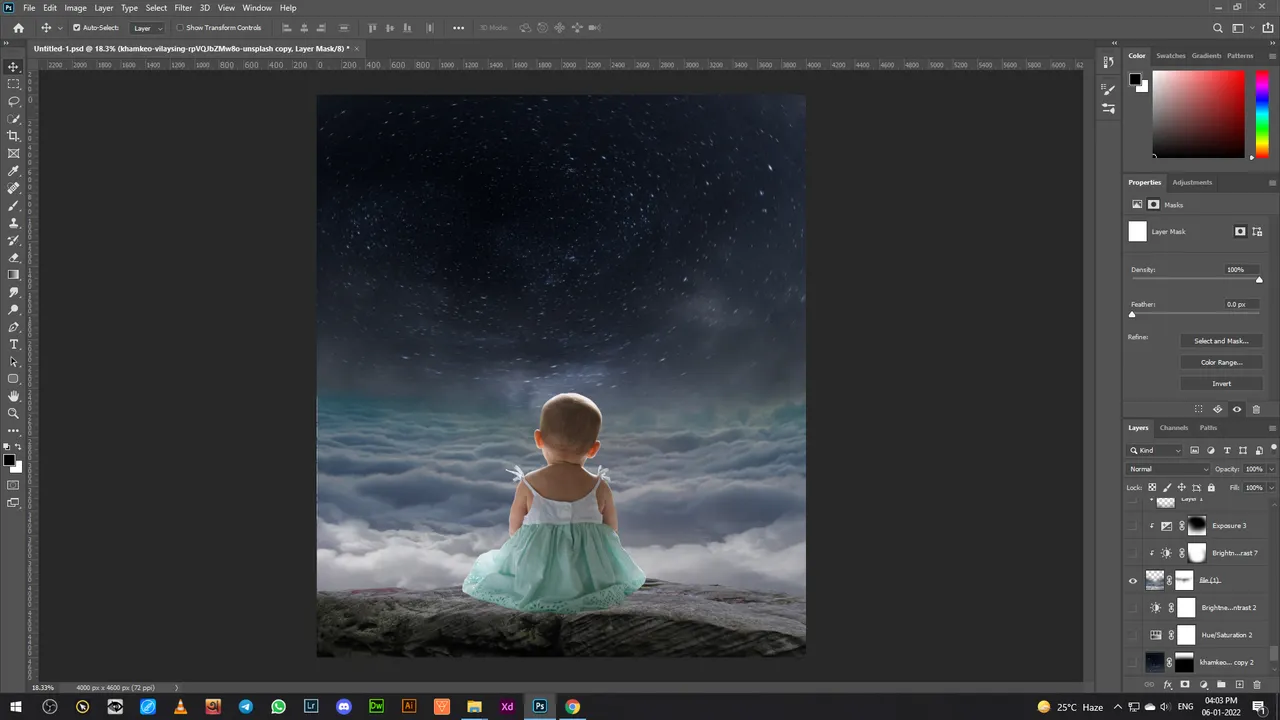Select the Spot Healing Brush tool

pyautogui.click(x=14, y=188)
